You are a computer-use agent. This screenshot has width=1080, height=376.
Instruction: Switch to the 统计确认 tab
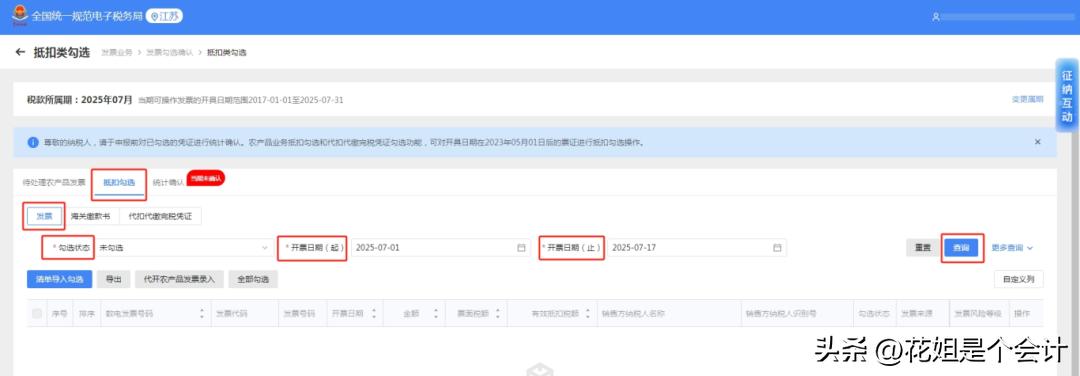coord(168,182)
